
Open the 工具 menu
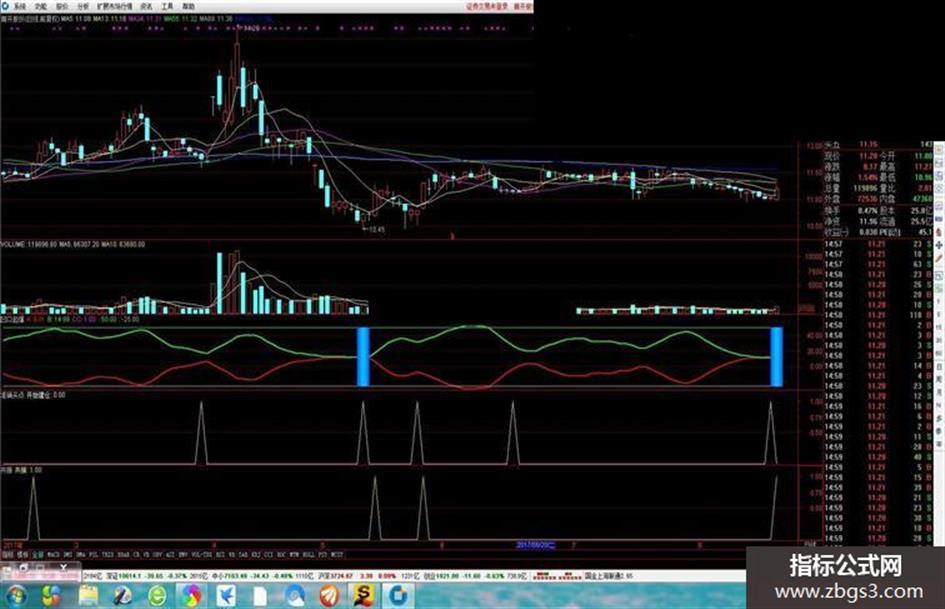[x=168, y=6]
